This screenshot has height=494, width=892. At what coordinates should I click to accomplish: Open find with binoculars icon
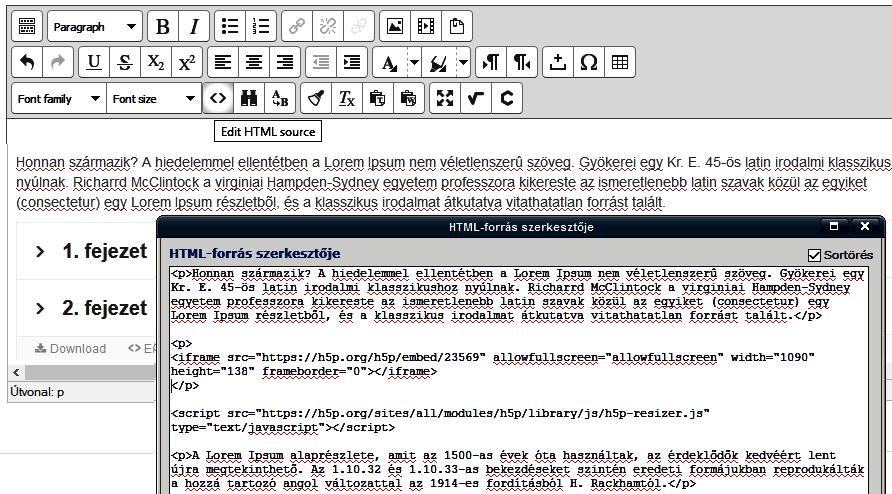(249, 98)
